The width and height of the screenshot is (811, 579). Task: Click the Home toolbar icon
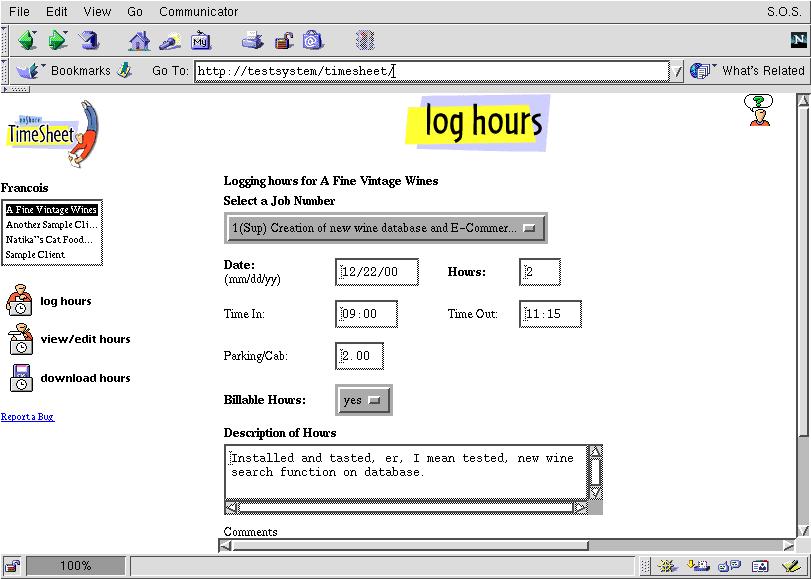(x=139, y=41)
